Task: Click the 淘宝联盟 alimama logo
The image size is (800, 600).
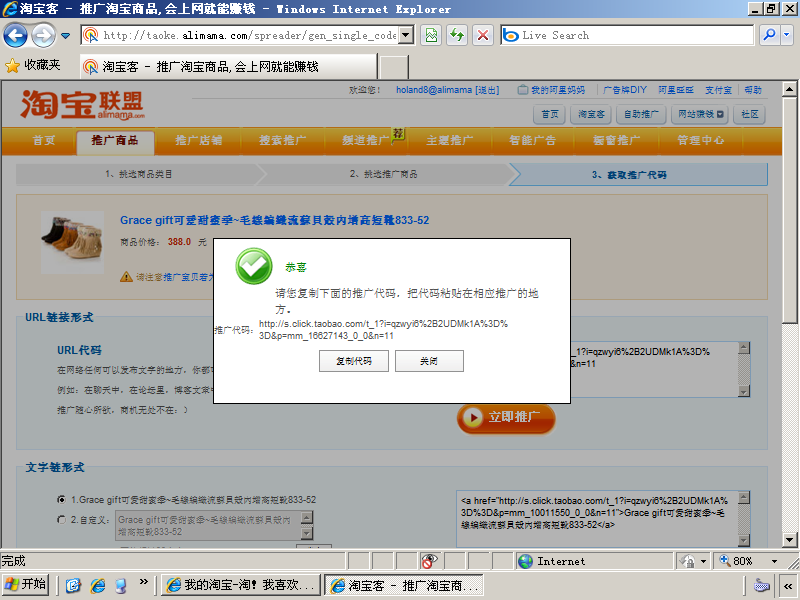Action: point(82,105)
